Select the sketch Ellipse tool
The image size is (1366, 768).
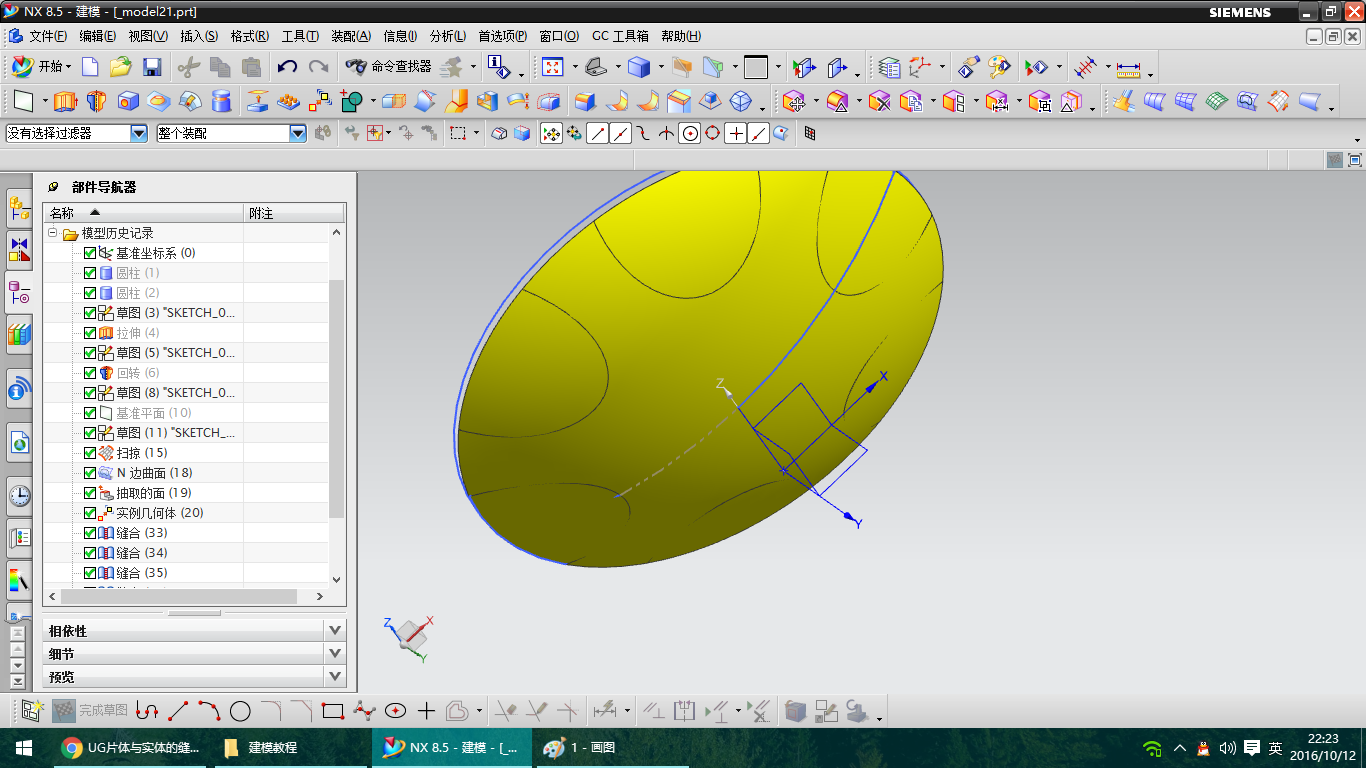click(x=395, y=711)
